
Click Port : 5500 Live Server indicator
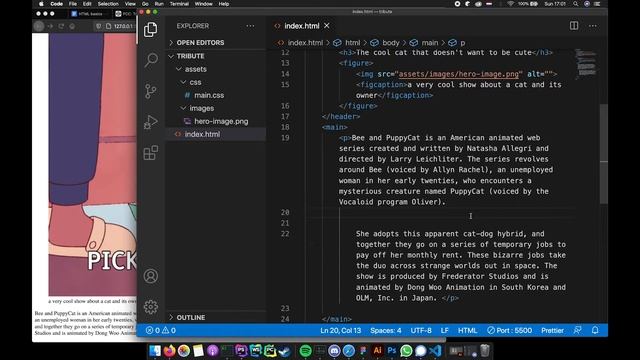pyautogui.click(x=509, y=330)
